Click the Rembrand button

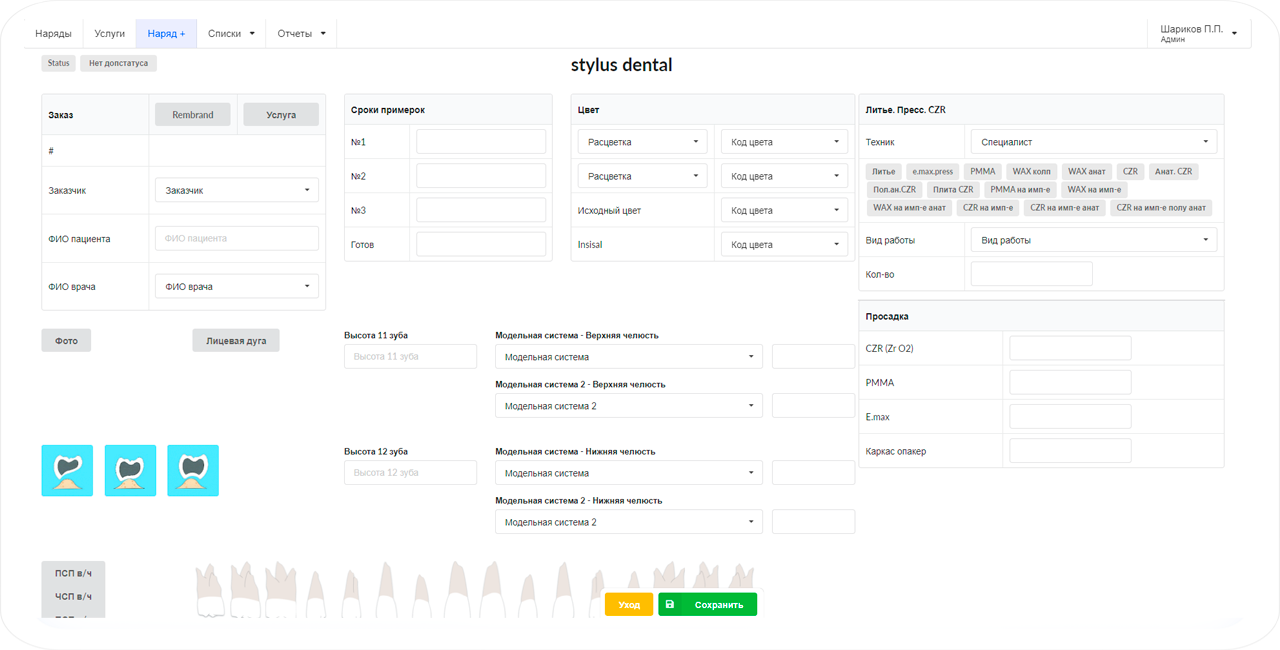[x=192, y=114]
